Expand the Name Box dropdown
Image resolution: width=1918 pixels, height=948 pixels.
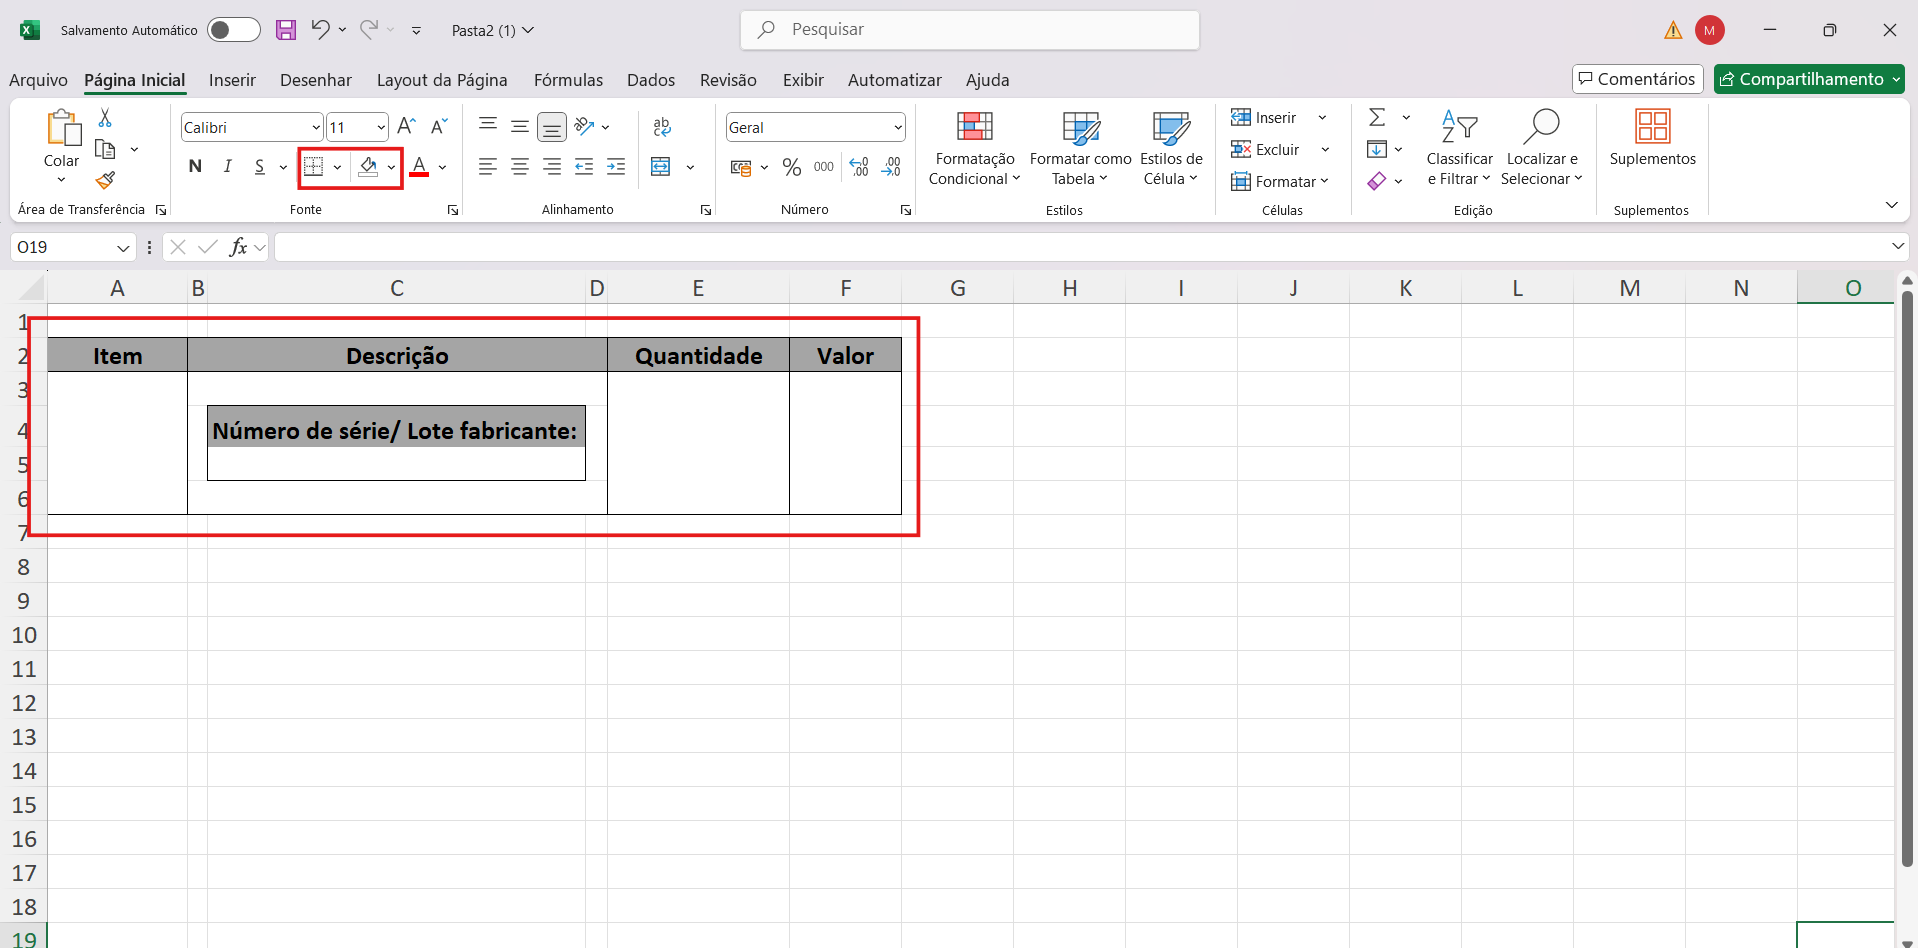tap(123, 247)
